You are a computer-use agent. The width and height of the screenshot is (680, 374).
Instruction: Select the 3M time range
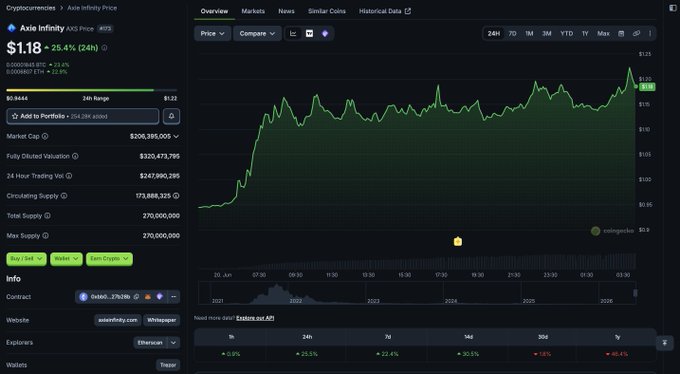coord(546,33)
